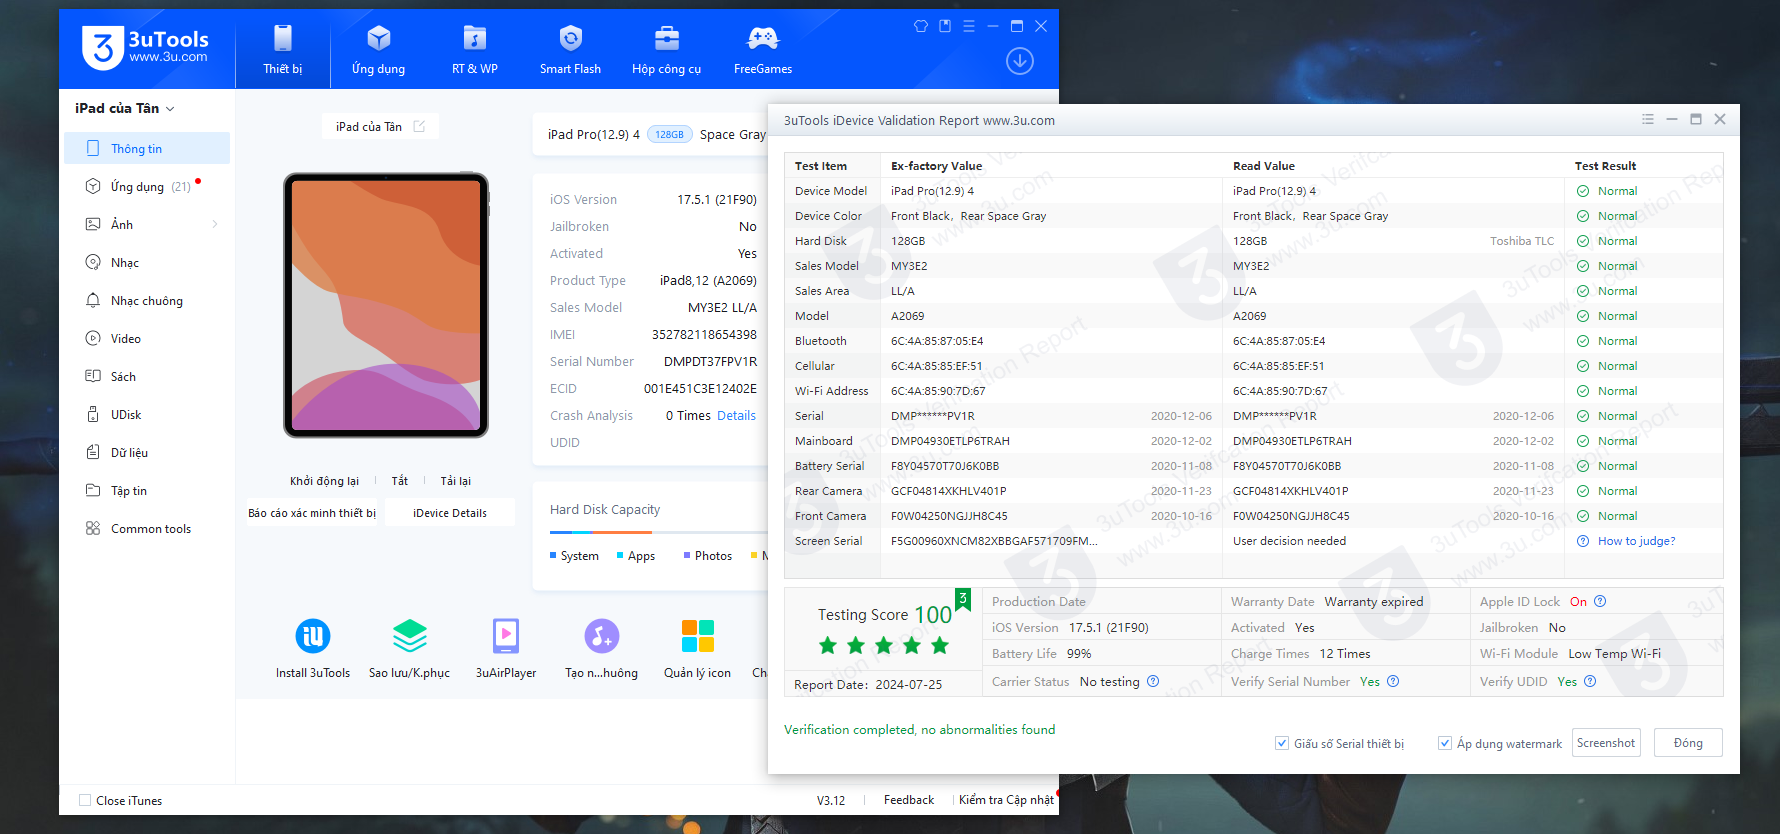This screenshot has width=1780, height=834.
Task: Edit the device name iPad của Tân
Action: (x=420, y=126)
